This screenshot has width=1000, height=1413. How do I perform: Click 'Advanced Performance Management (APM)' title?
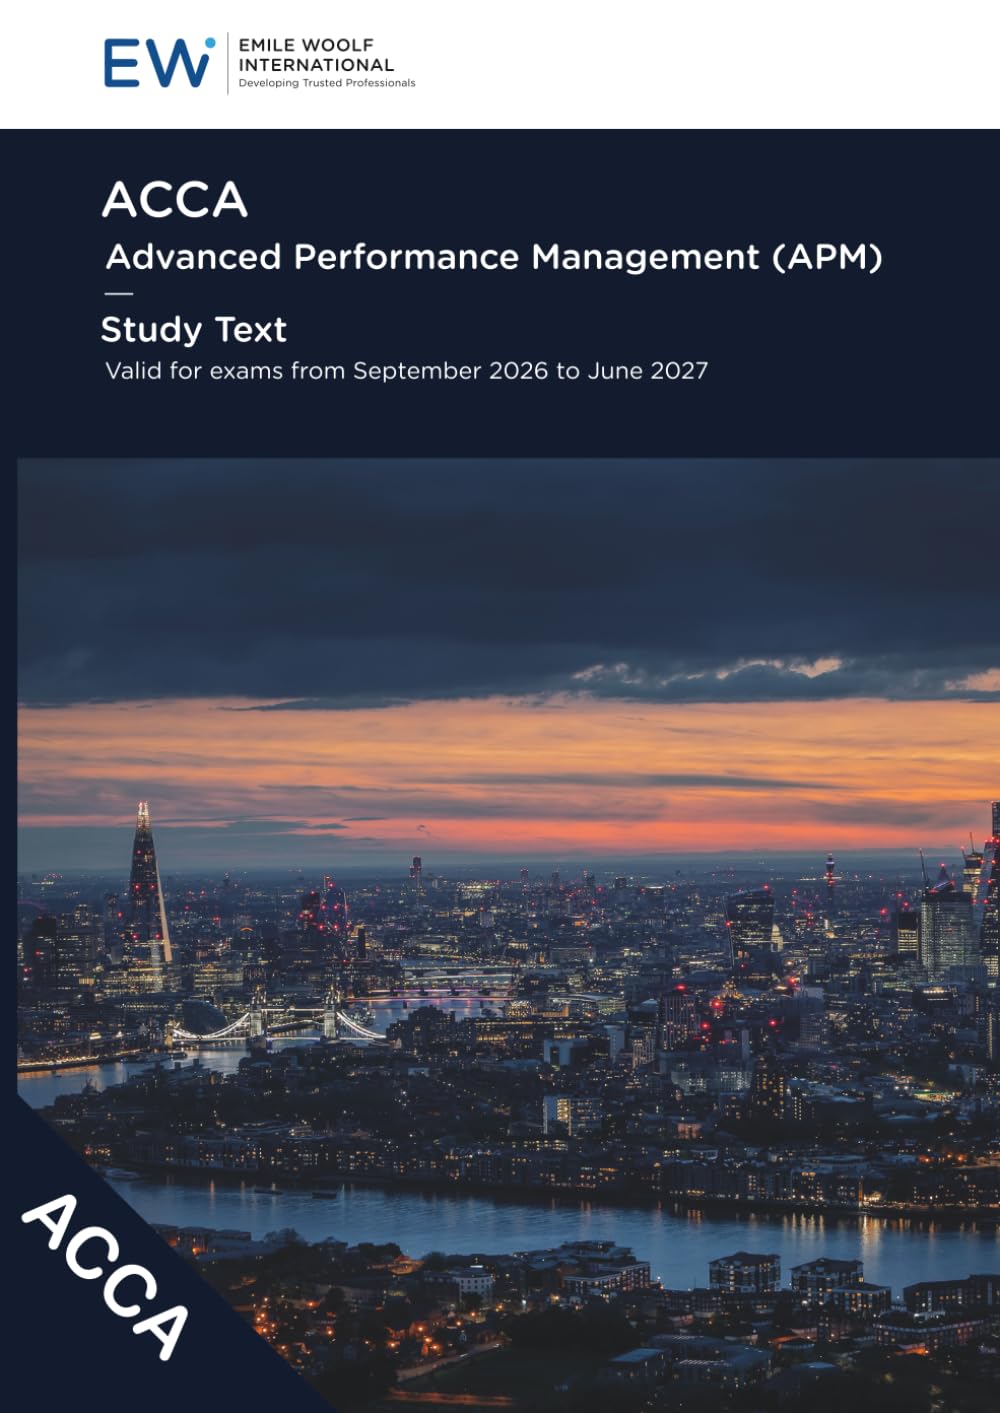pos(494,258)
